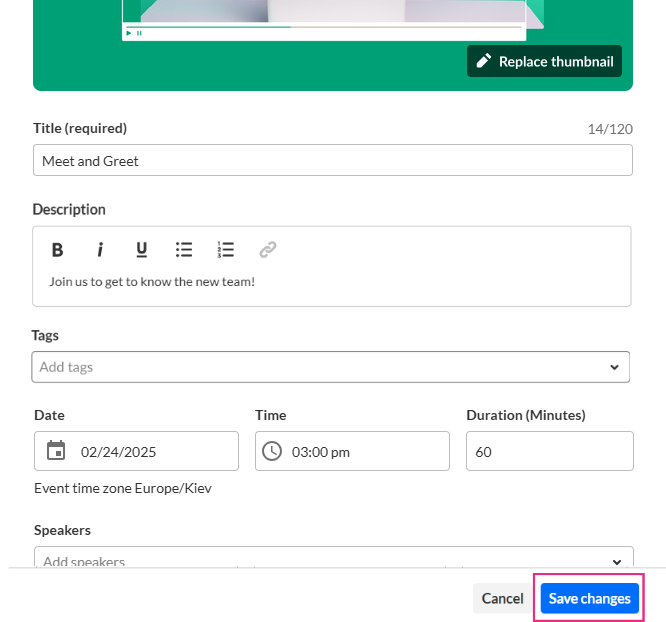Toggle bold formatting in Description
The height and width of the screenshot is (622, 666).
(x=58, y=250)
